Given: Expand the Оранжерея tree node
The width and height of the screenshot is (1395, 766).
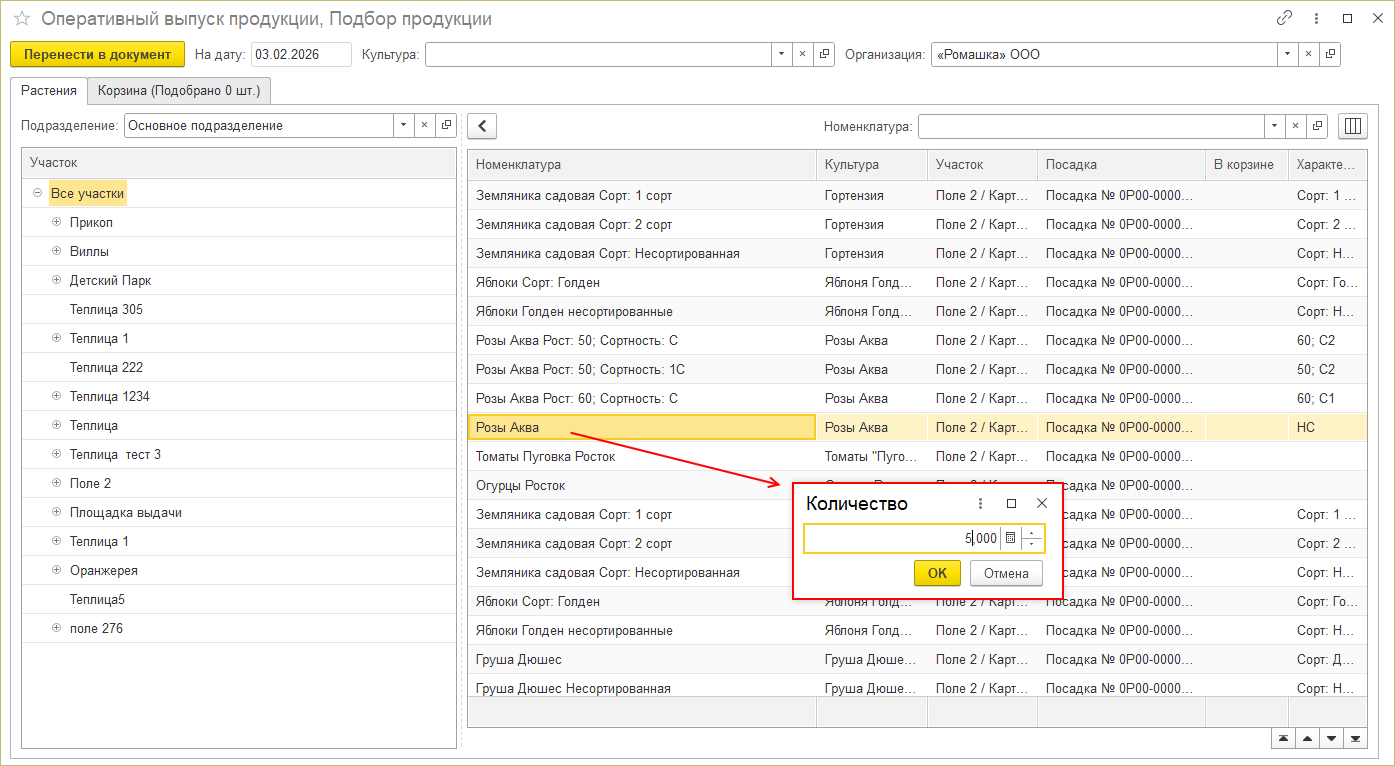Looking at the screenshot, I should coord(57,570).
